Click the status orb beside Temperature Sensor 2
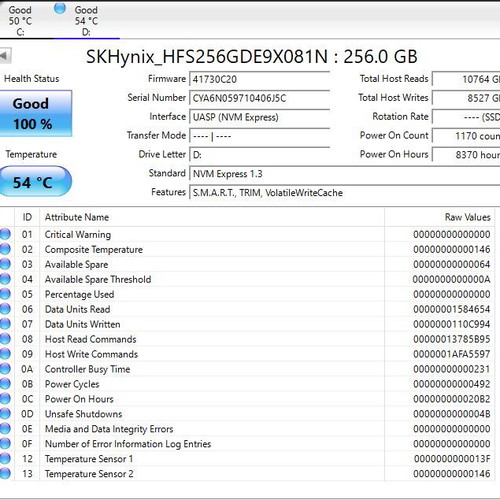Viewport: 500px width, 500px height. (x=5, y=473)
